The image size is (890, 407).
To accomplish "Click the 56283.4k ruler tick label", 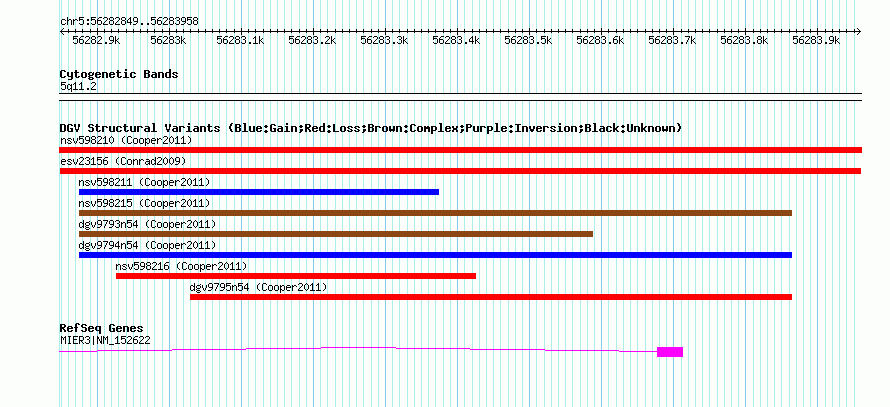I will pos(456,40).
